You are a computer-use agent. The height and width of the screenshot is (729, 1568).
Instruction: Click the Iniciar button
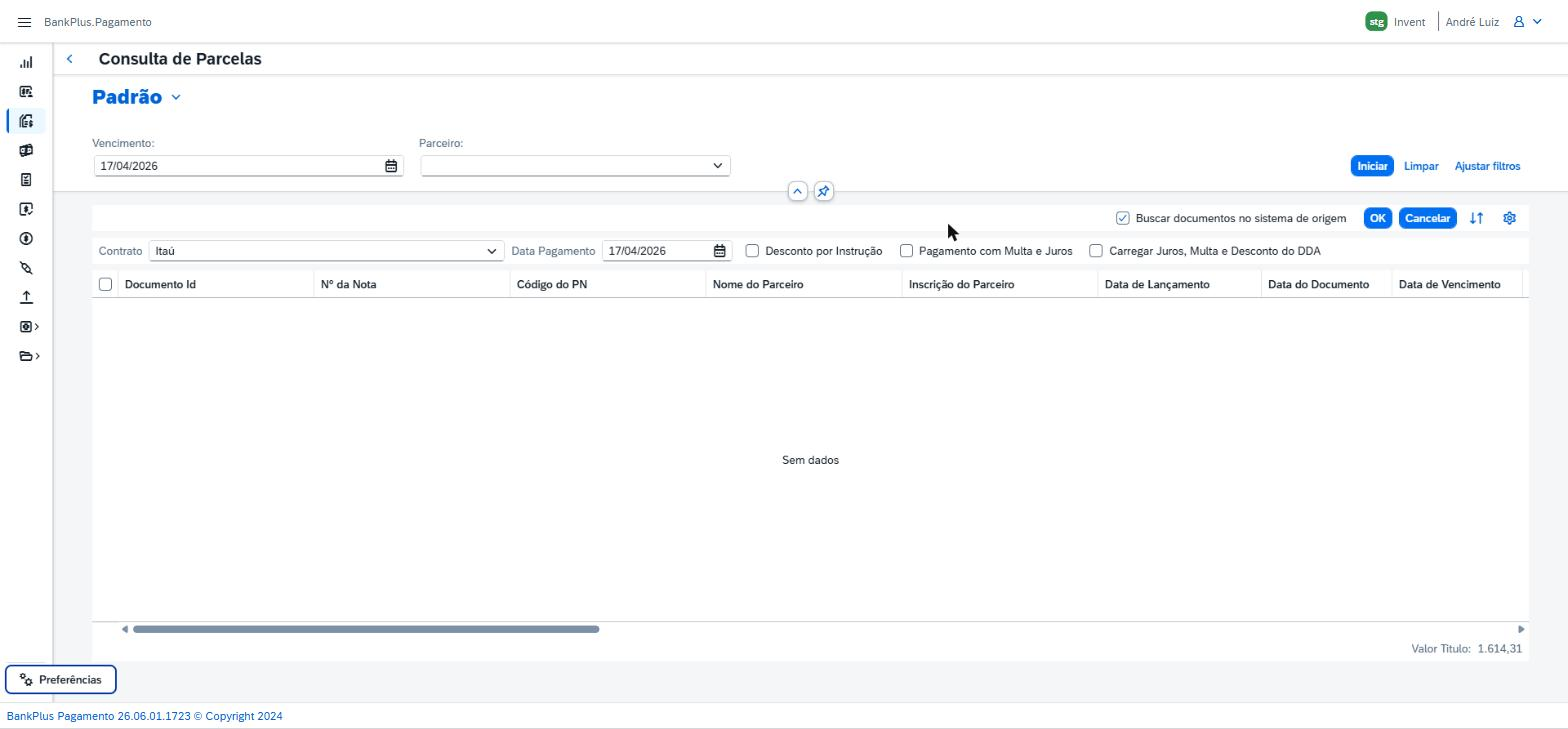click(x=1372, y=166)
